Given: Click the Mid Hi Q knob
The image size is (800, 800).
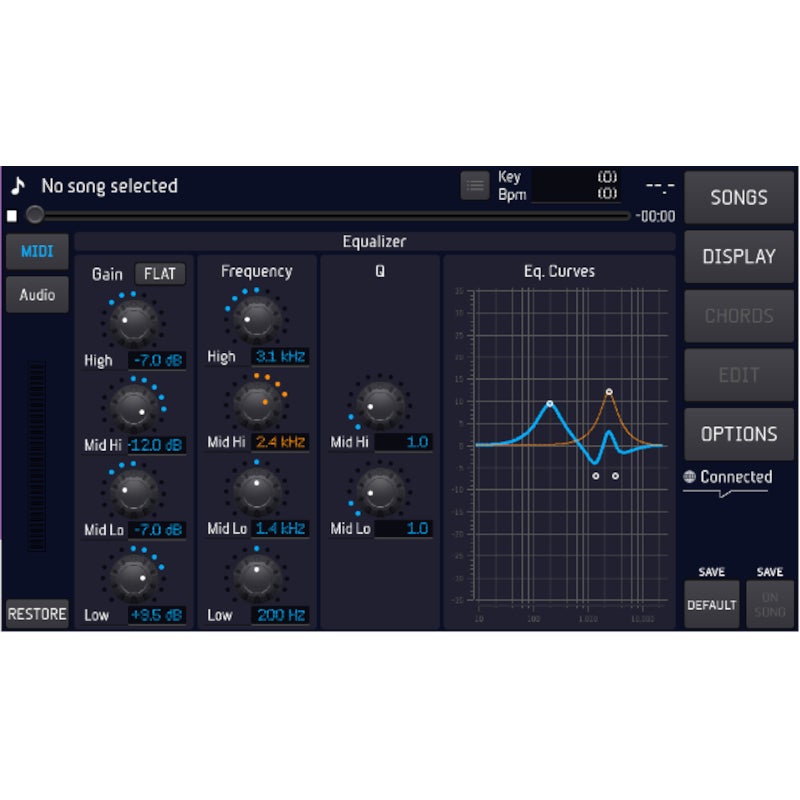Looking at the screenshot, I should click(380, 406).
